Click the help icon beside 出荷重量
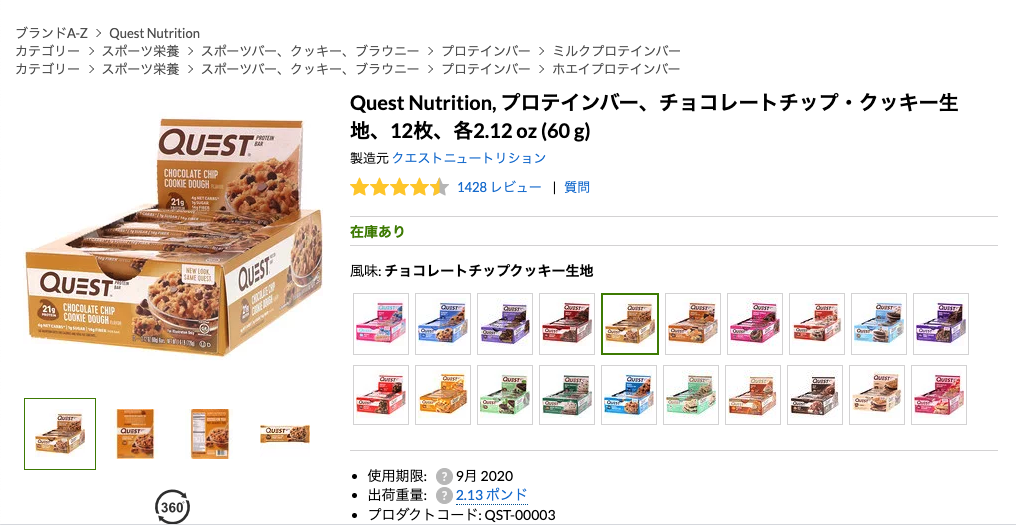The width and height of the screenshot is (1016, 526). coord(444,495)
